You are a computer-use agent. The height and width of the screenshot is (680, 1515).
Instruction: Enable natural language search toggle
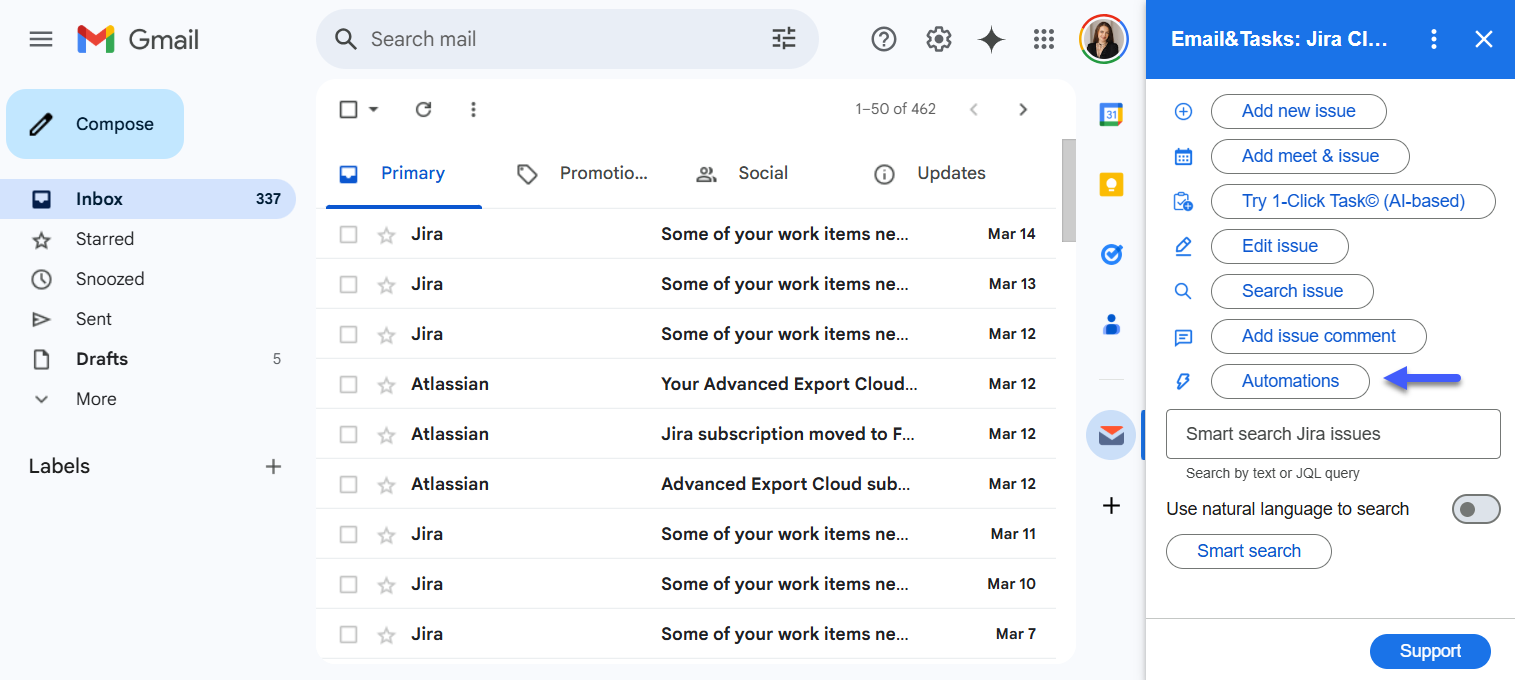(1475, 509)
